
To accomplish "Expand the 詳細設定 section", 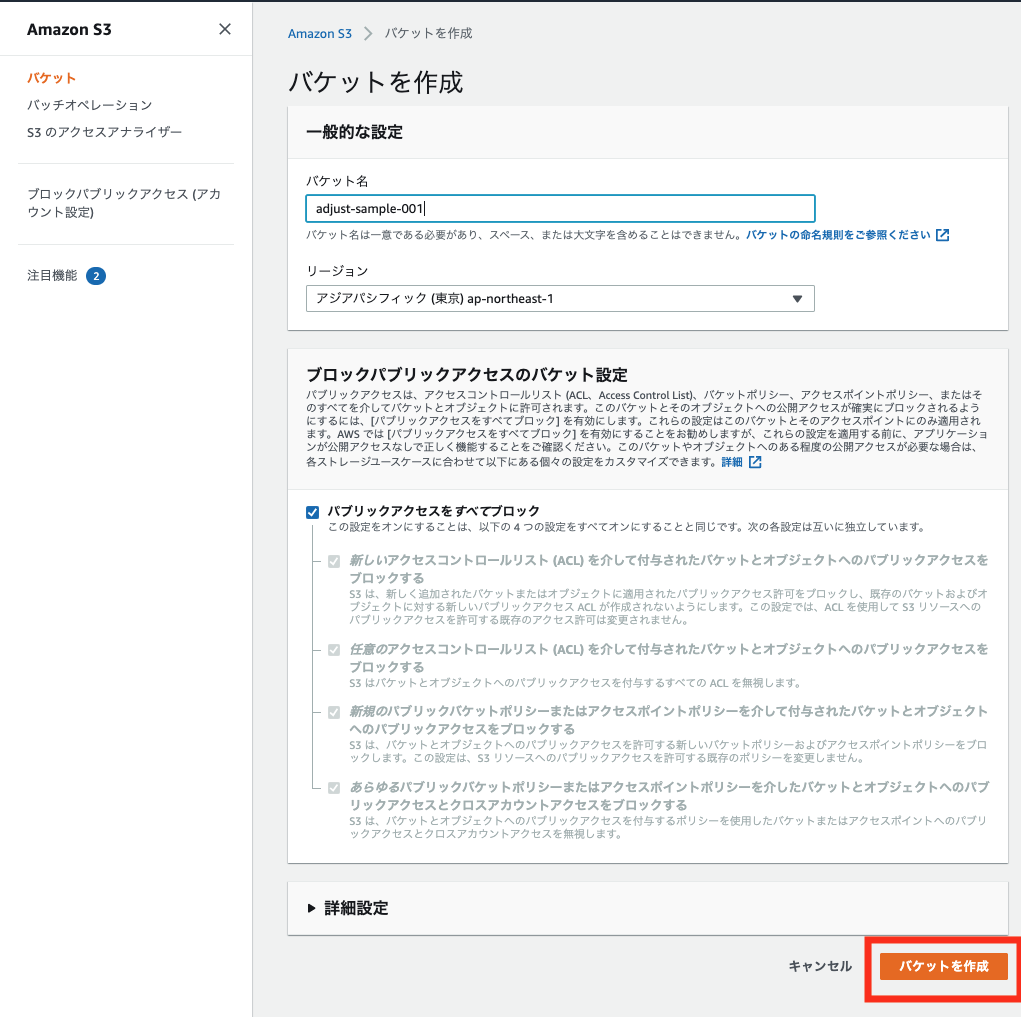I will (x=348, y=908).
